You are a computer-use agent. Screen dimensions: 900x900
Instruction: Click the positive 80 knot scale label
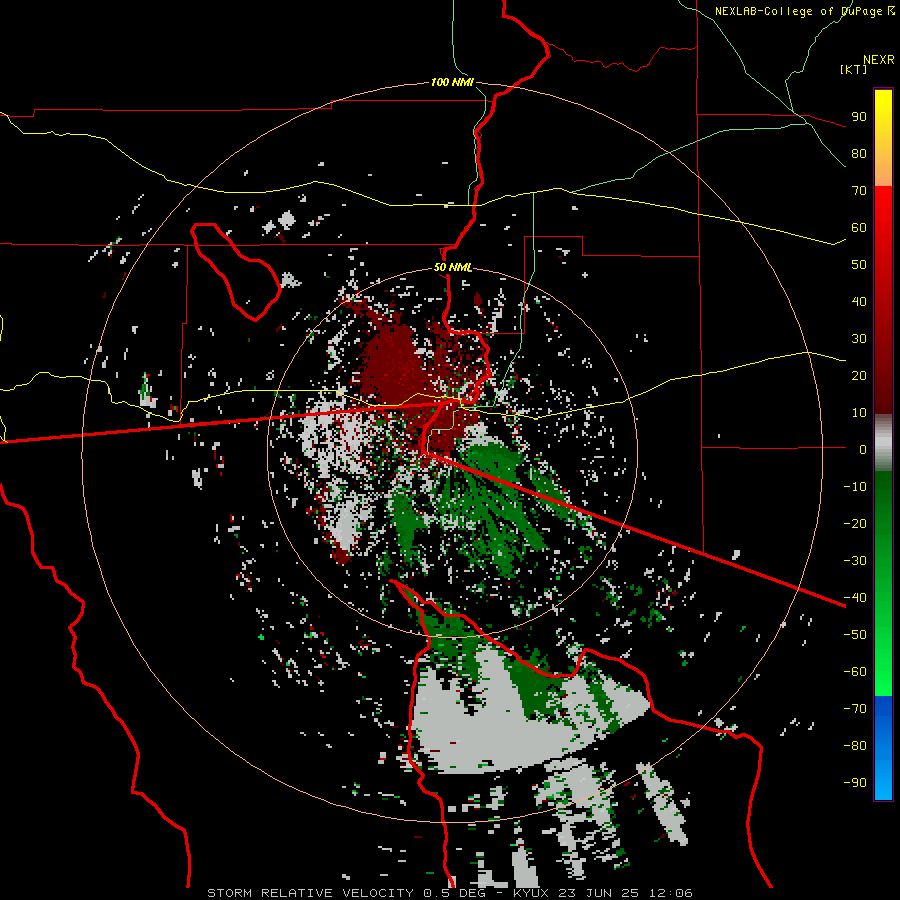pos(859,154)
